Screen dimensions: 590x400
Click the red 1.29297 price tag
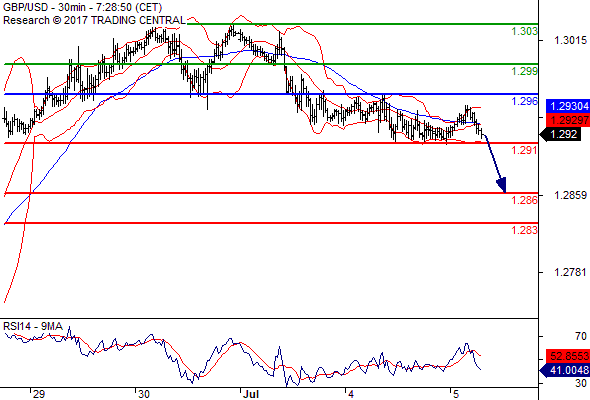coord(567,120)
